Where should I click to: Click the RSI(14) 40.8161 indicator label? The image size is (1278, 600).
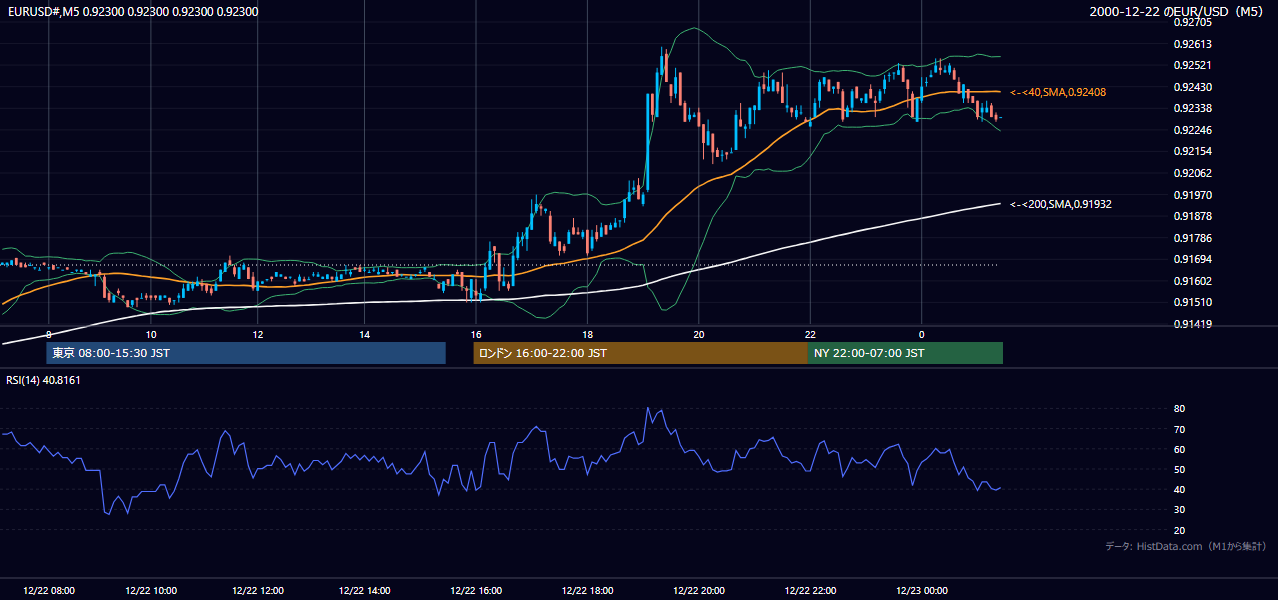pos(44,380)
